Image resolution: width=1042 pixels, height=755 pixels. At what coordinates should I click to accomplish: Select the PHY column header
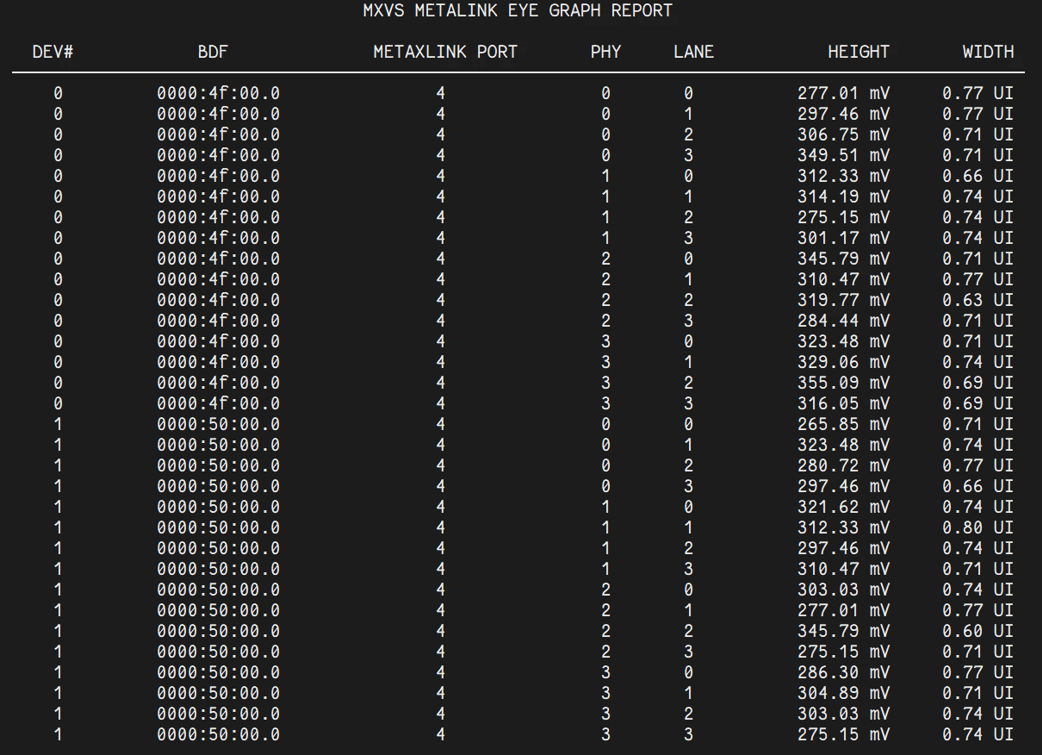[605, 52]
